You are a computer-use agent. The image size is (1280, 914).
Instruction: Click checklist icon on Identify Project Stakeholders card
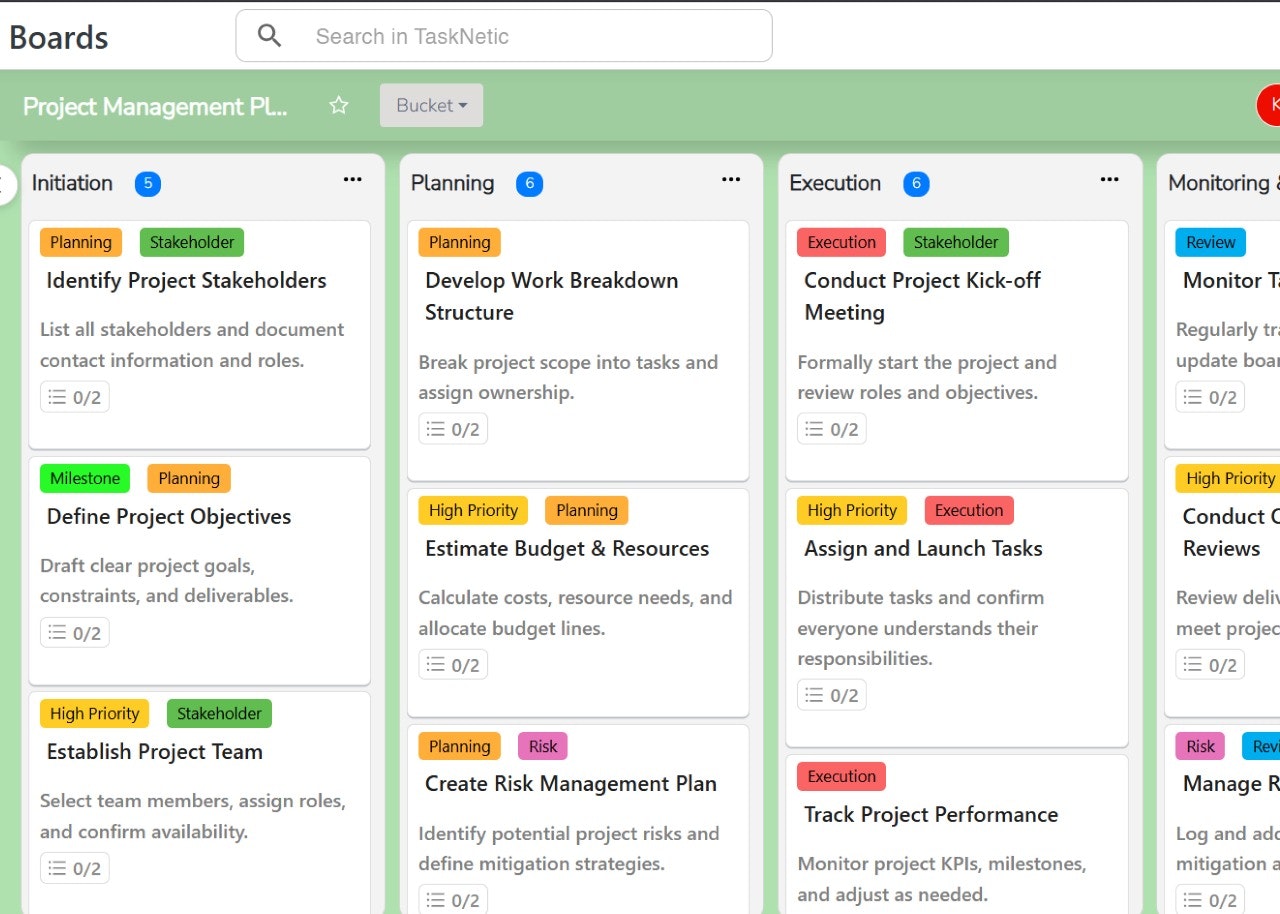[x=58, y=397]
